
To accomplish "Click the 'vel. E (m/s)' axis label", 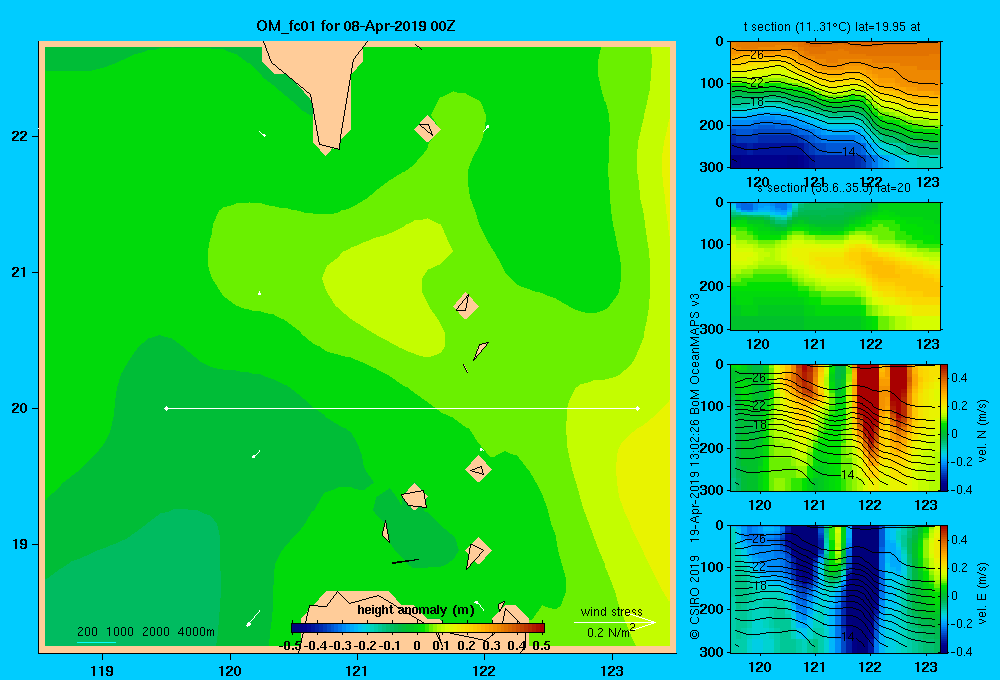I will [x=982, y=592].
